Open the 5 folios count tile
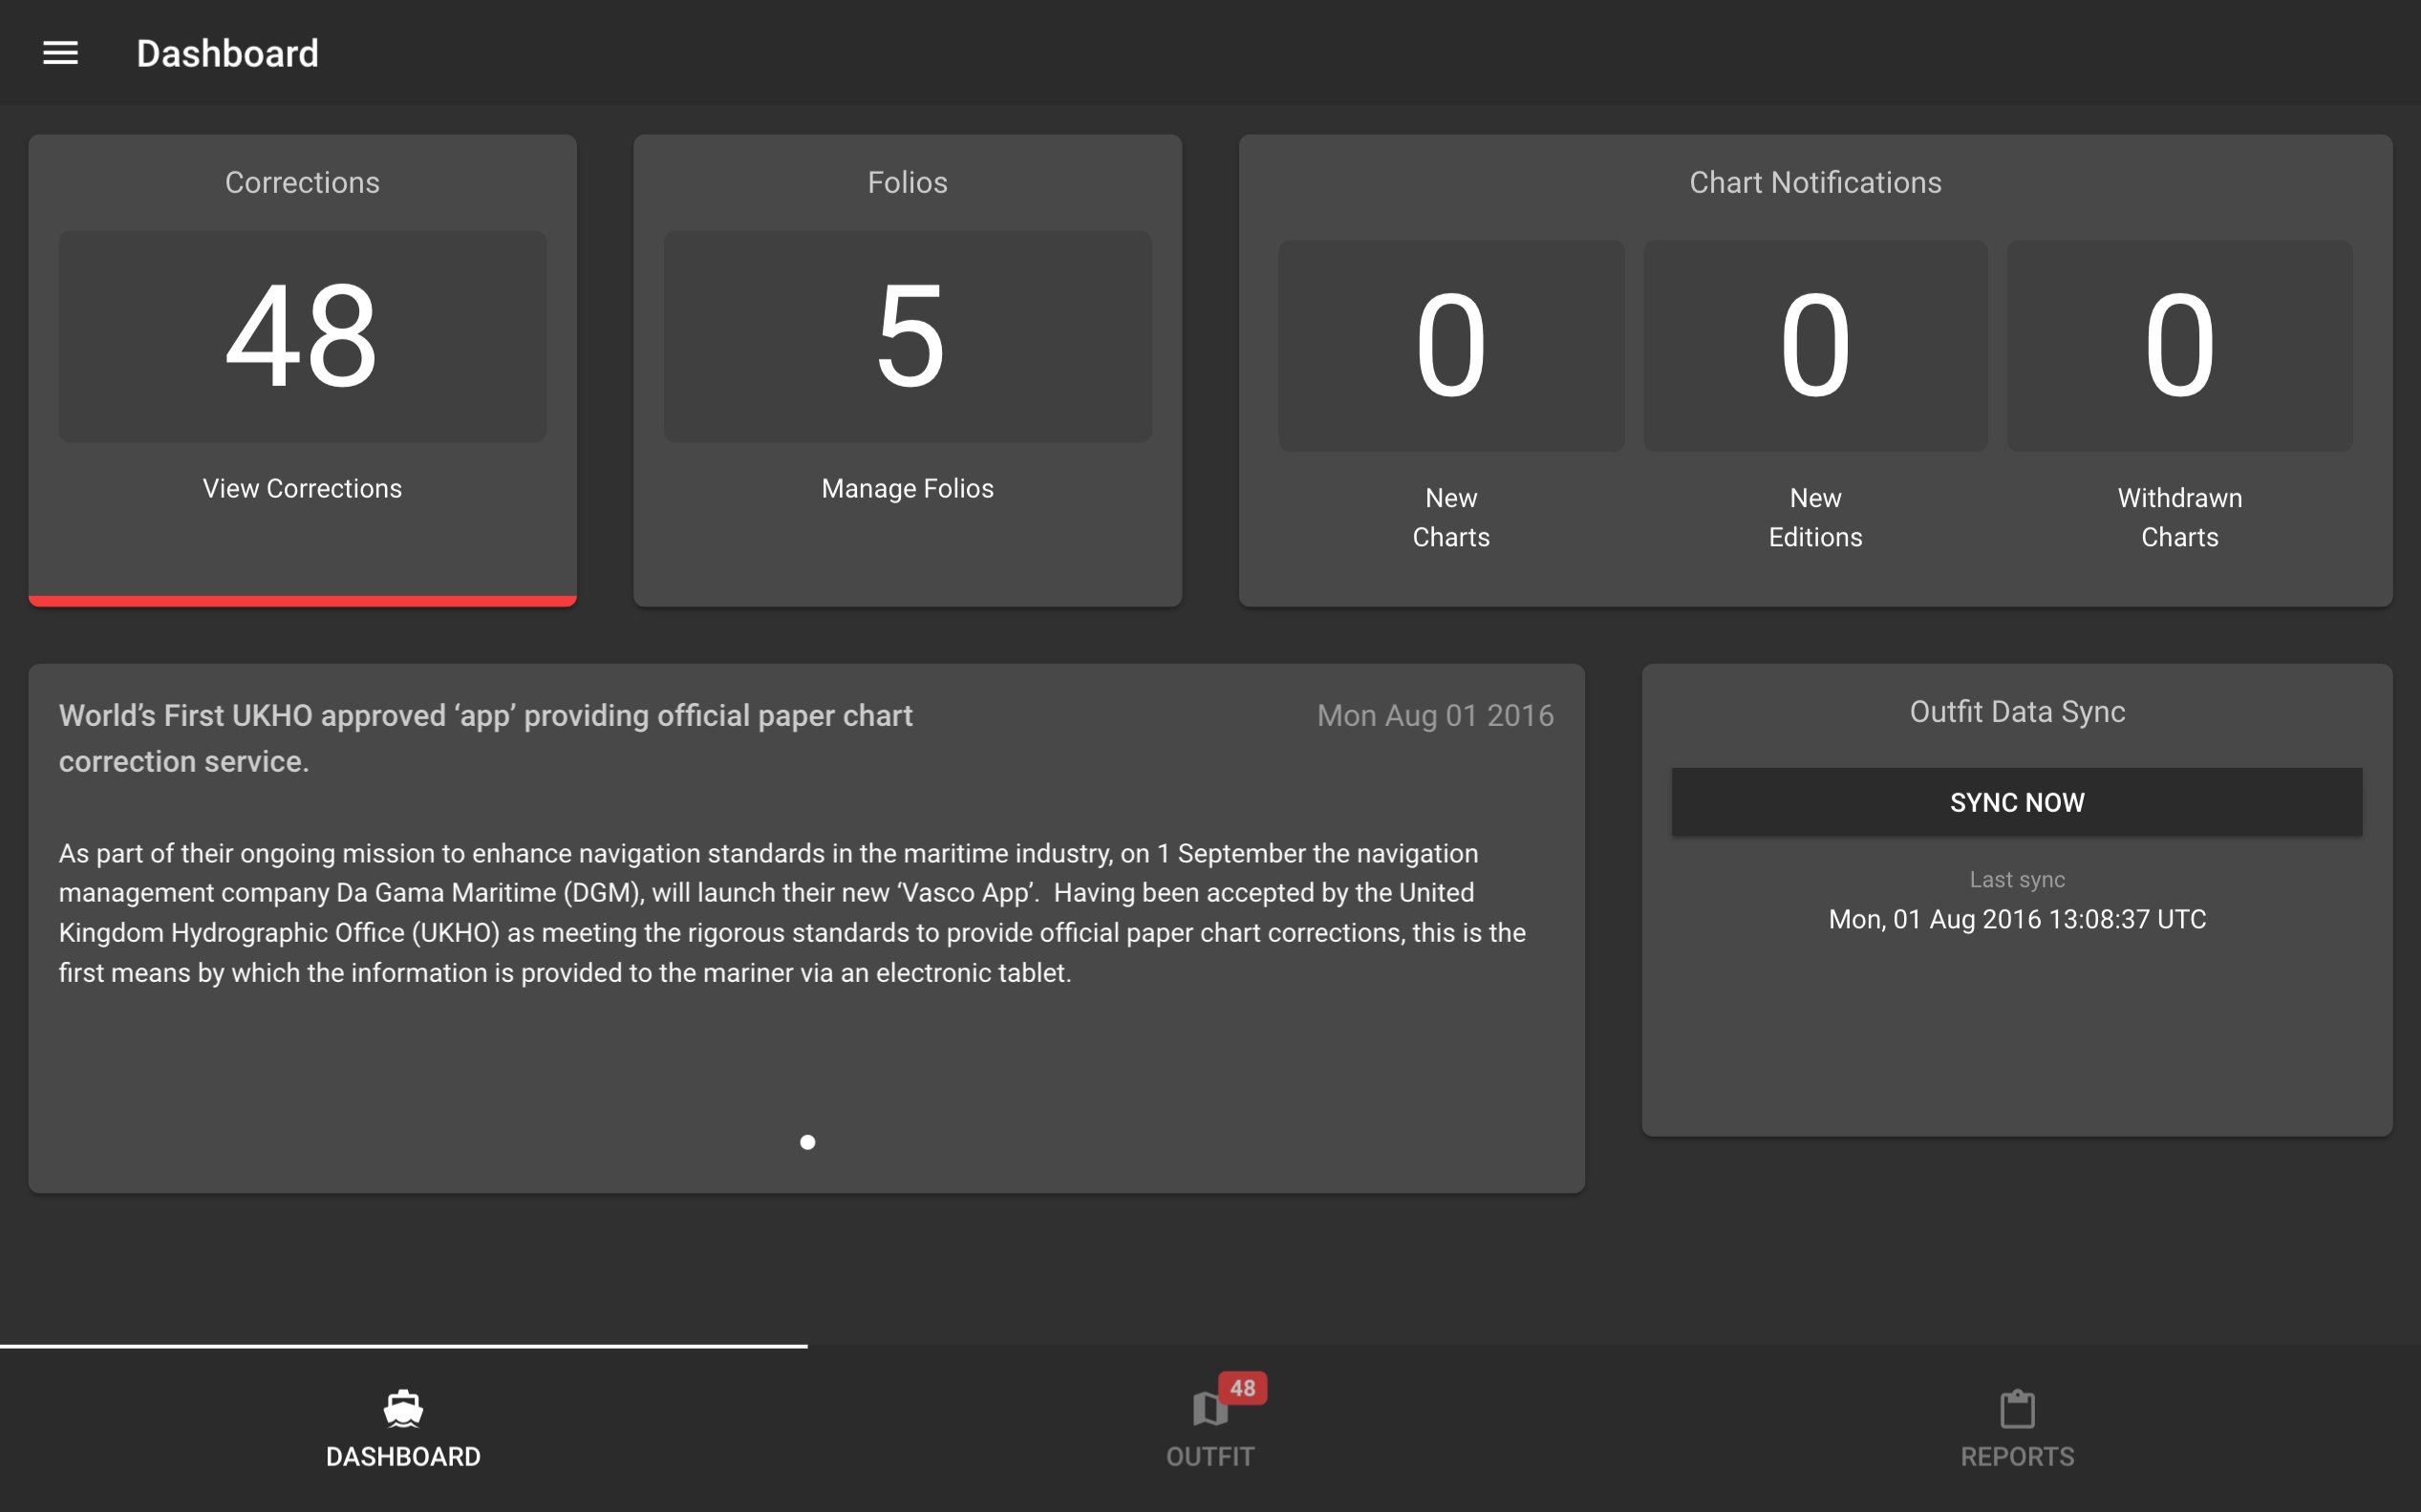Image resolution: width=2421 pixels, height=1512 pixels. point(907,336)
